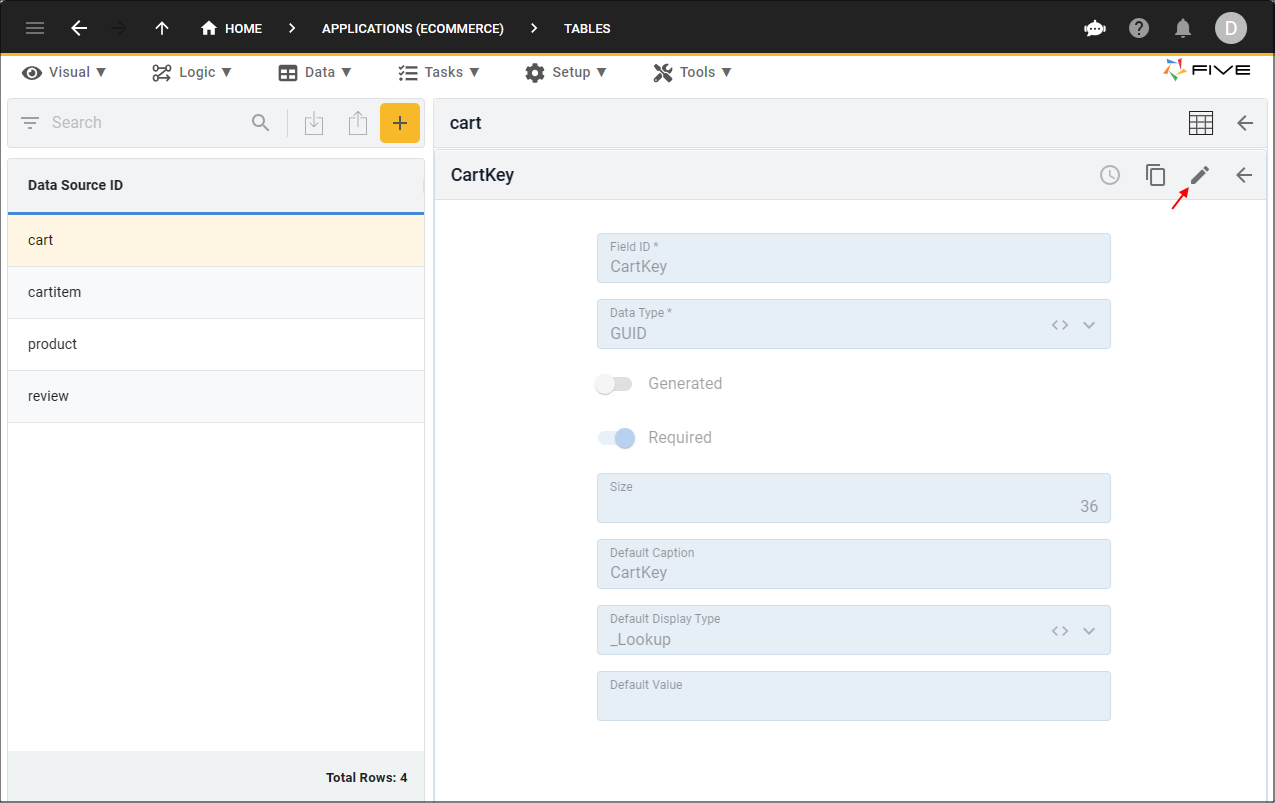This screenshot has height=803, width=1275.
Task: Click the help question mark icon
Action: click(1139, 28)
